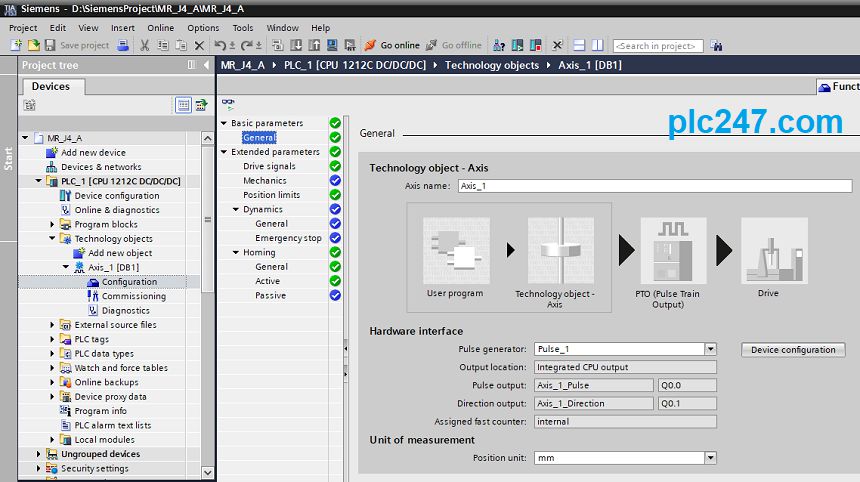Select Position limits parameter entry
Viewport: 860px width, 482px height.
coord(271,195)
